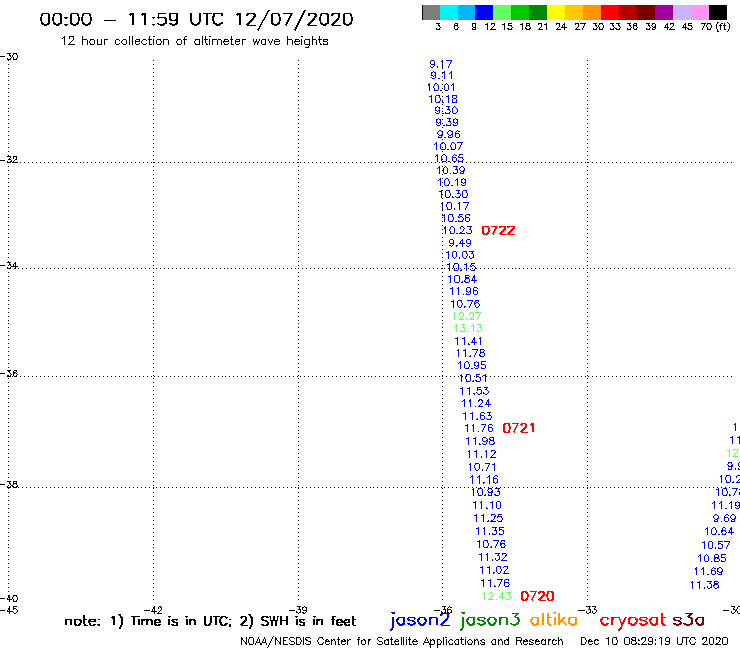Select the light green 15 ft legend swatch
This screenshot has height=650, width=740.
click(502, 12)
